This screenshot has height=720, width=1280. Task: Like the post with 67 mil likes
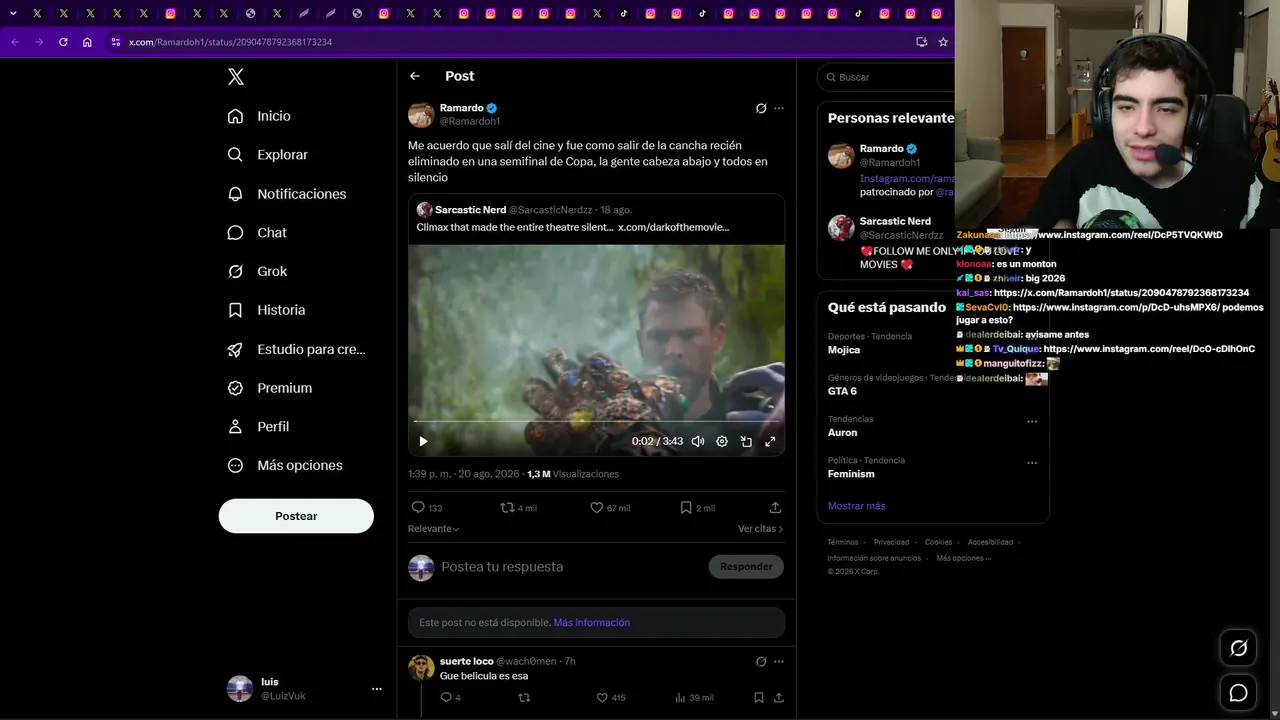tap(610, 508)
